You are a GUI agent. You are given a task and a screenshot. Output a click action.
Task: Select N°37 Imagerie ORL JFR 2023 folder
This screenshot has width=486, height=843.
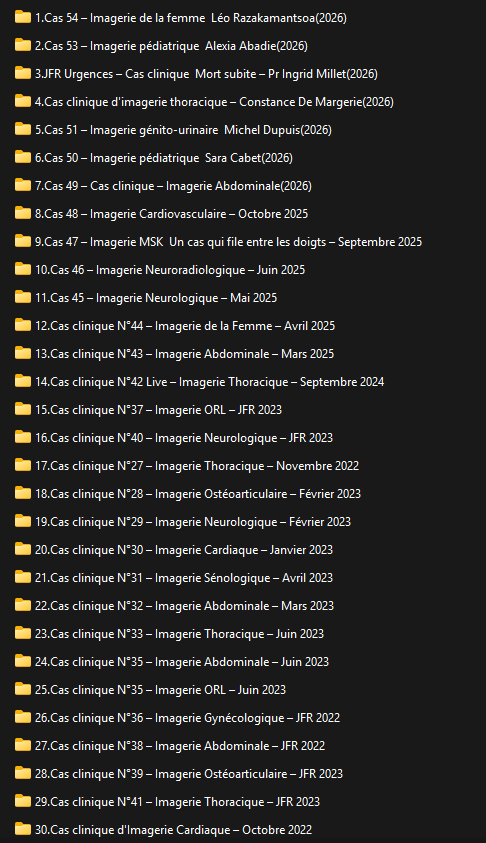point(159,409)
